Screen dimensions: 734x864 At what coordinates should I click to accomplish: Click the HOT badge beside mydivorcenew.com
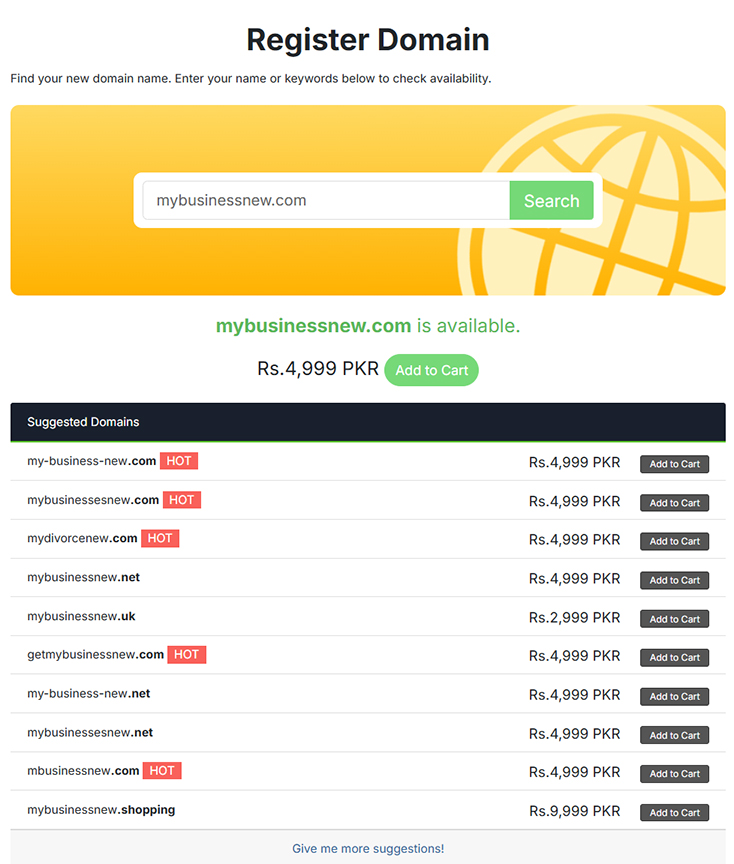click(160, 538)
